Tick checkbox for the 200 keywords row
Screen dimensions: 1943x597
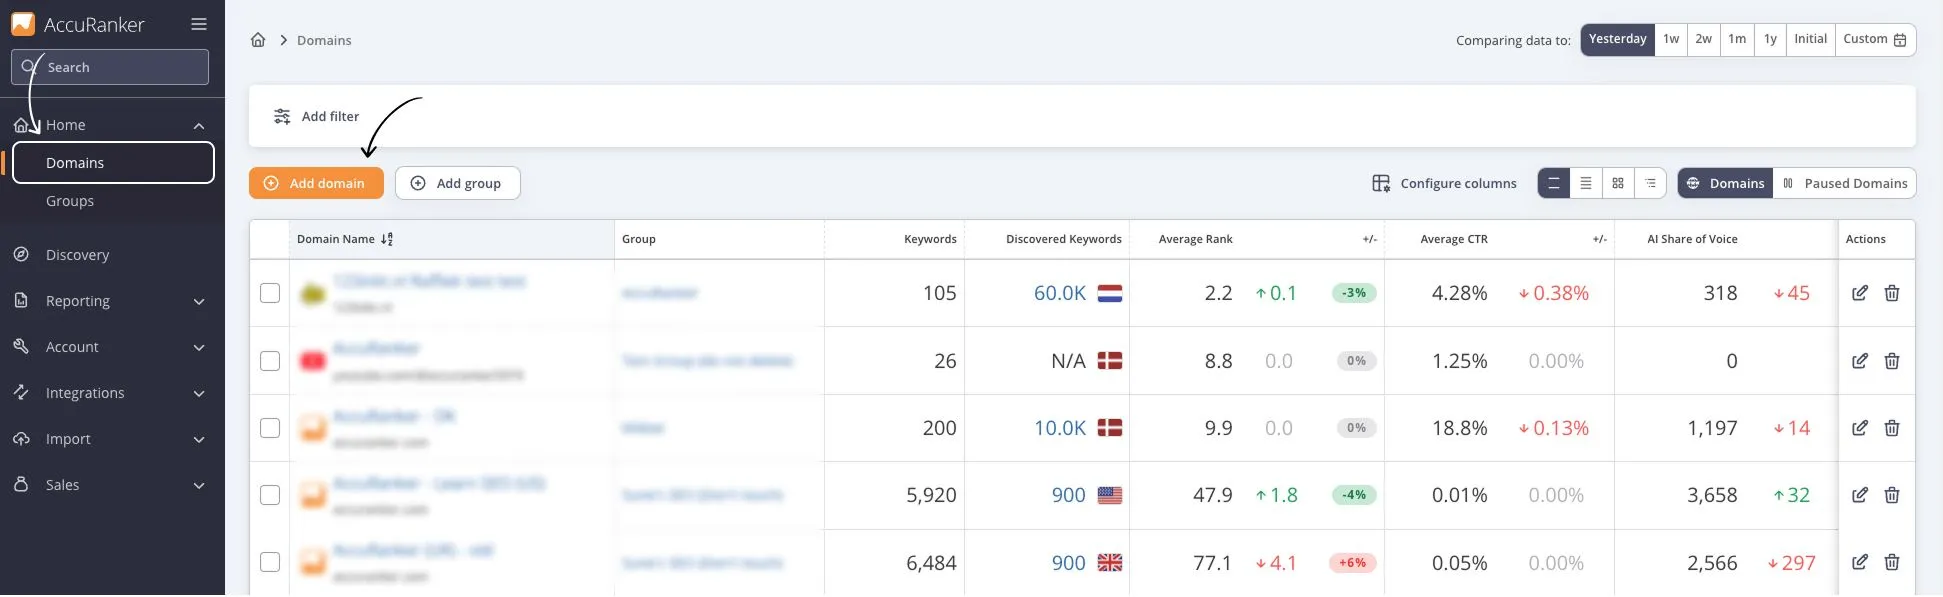pos(270,428)
